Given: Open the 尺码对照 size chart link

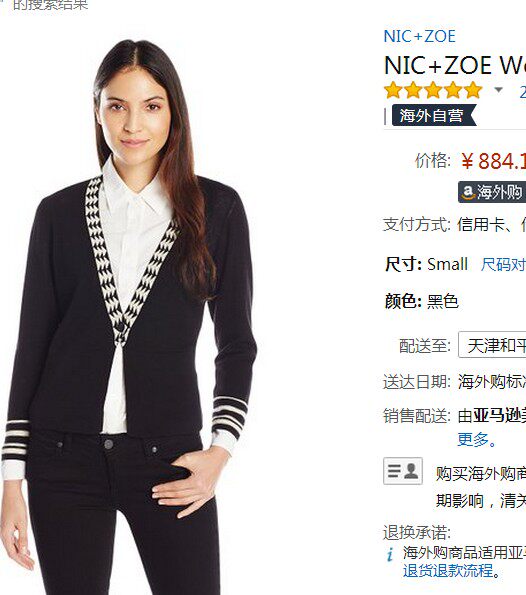Looking at the screenshot, I should (x=503, y=264).
